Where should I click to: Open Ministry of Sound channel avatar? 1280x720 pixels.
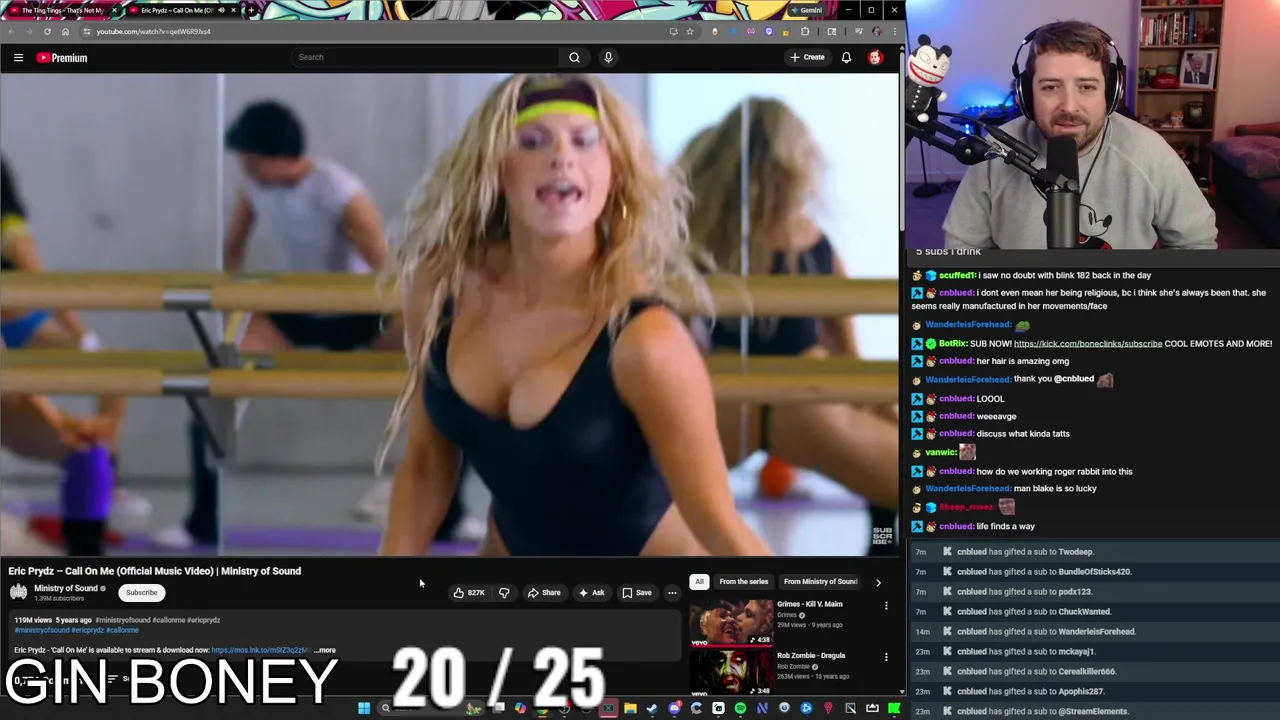tap(18, 592)
